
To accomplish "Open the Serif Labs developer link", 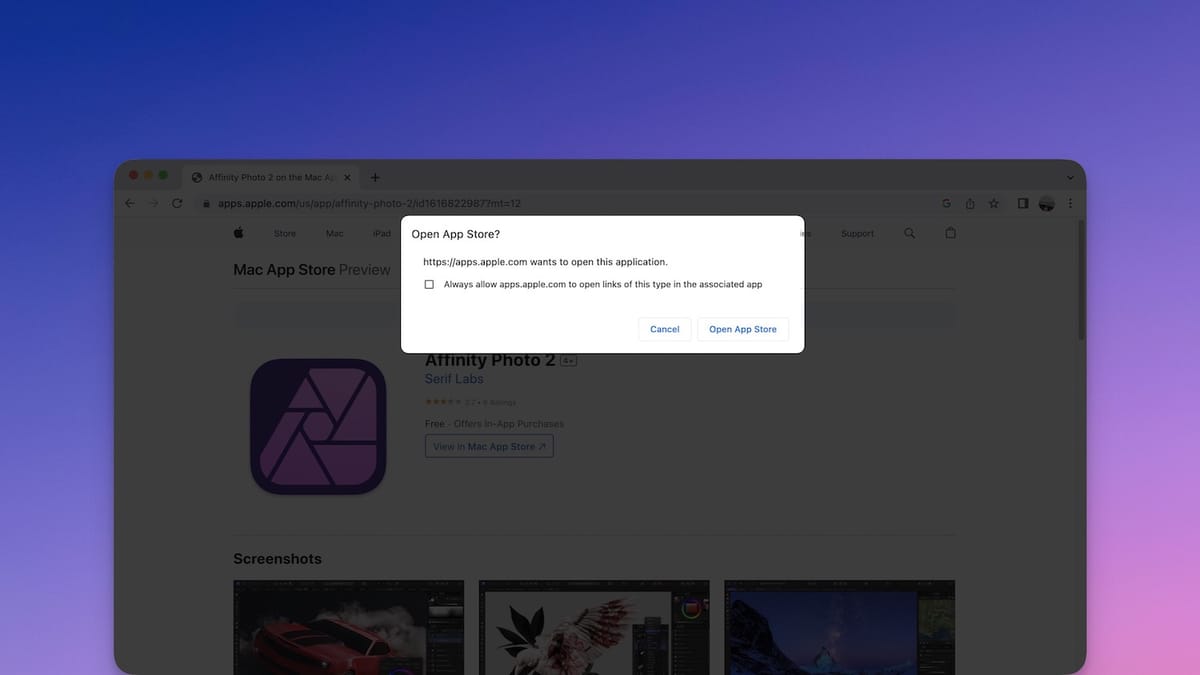I will tap(454, 379).
